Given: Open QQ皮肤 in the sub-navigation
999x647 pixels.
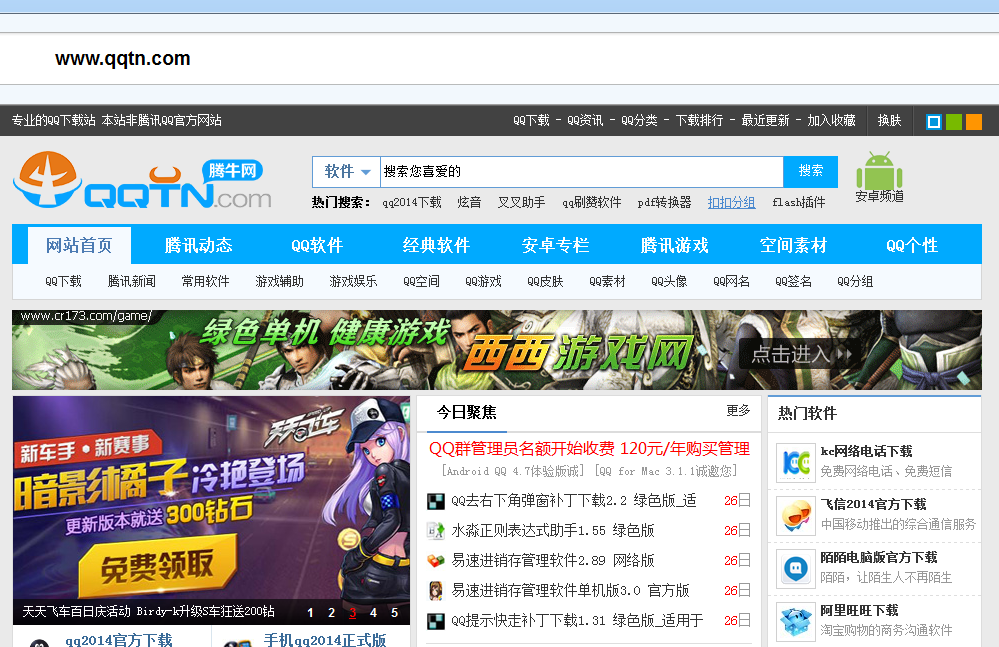Looking at the screenshot, I should point(545,281).
